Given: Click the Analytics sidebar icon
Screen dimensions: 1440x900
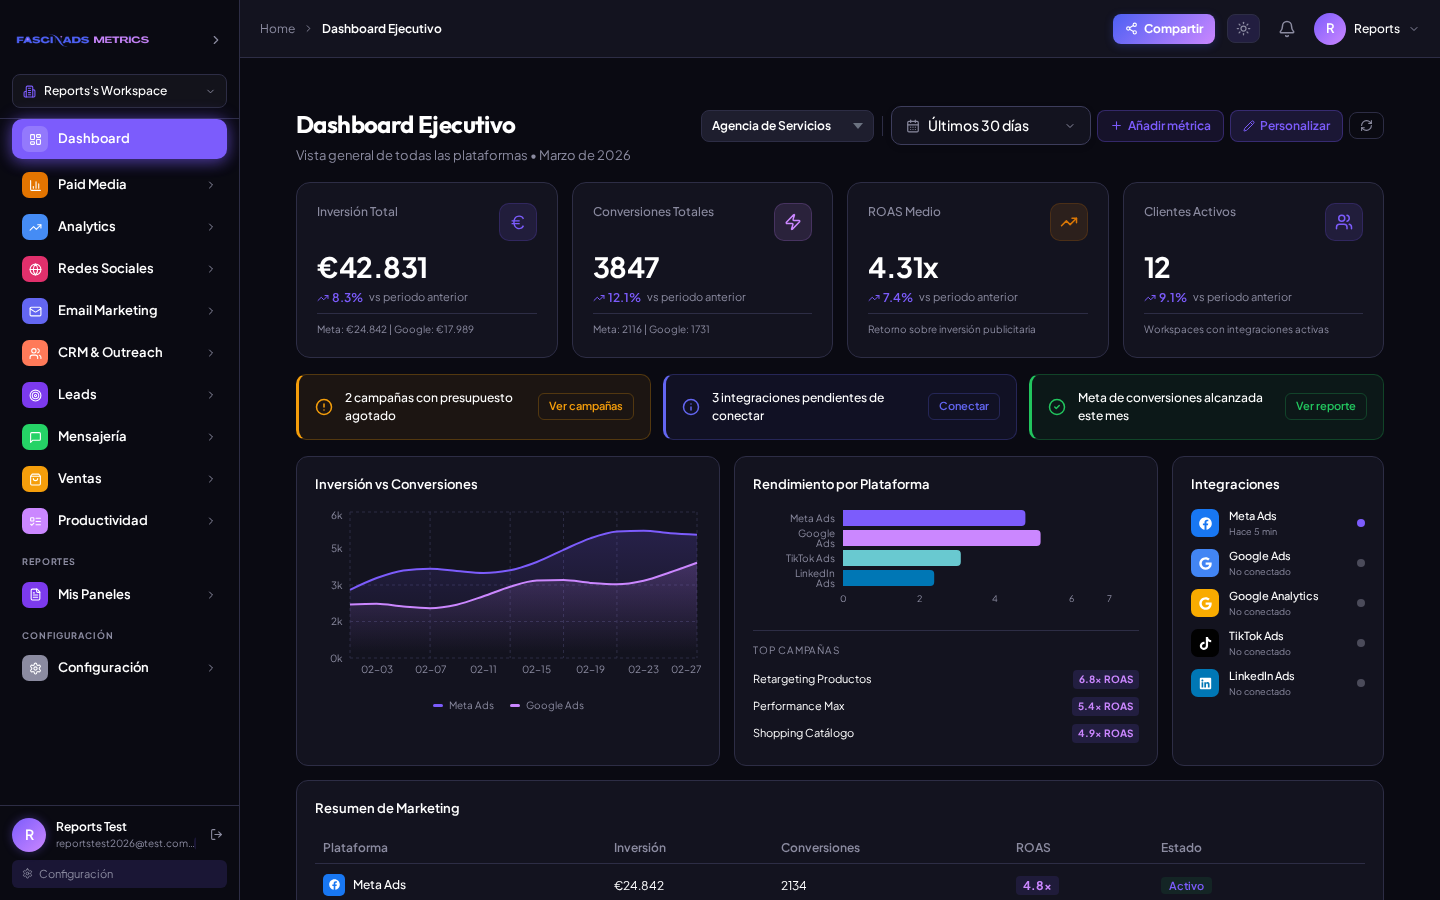Looking at the screenshot, I should (x=35, y=227).
